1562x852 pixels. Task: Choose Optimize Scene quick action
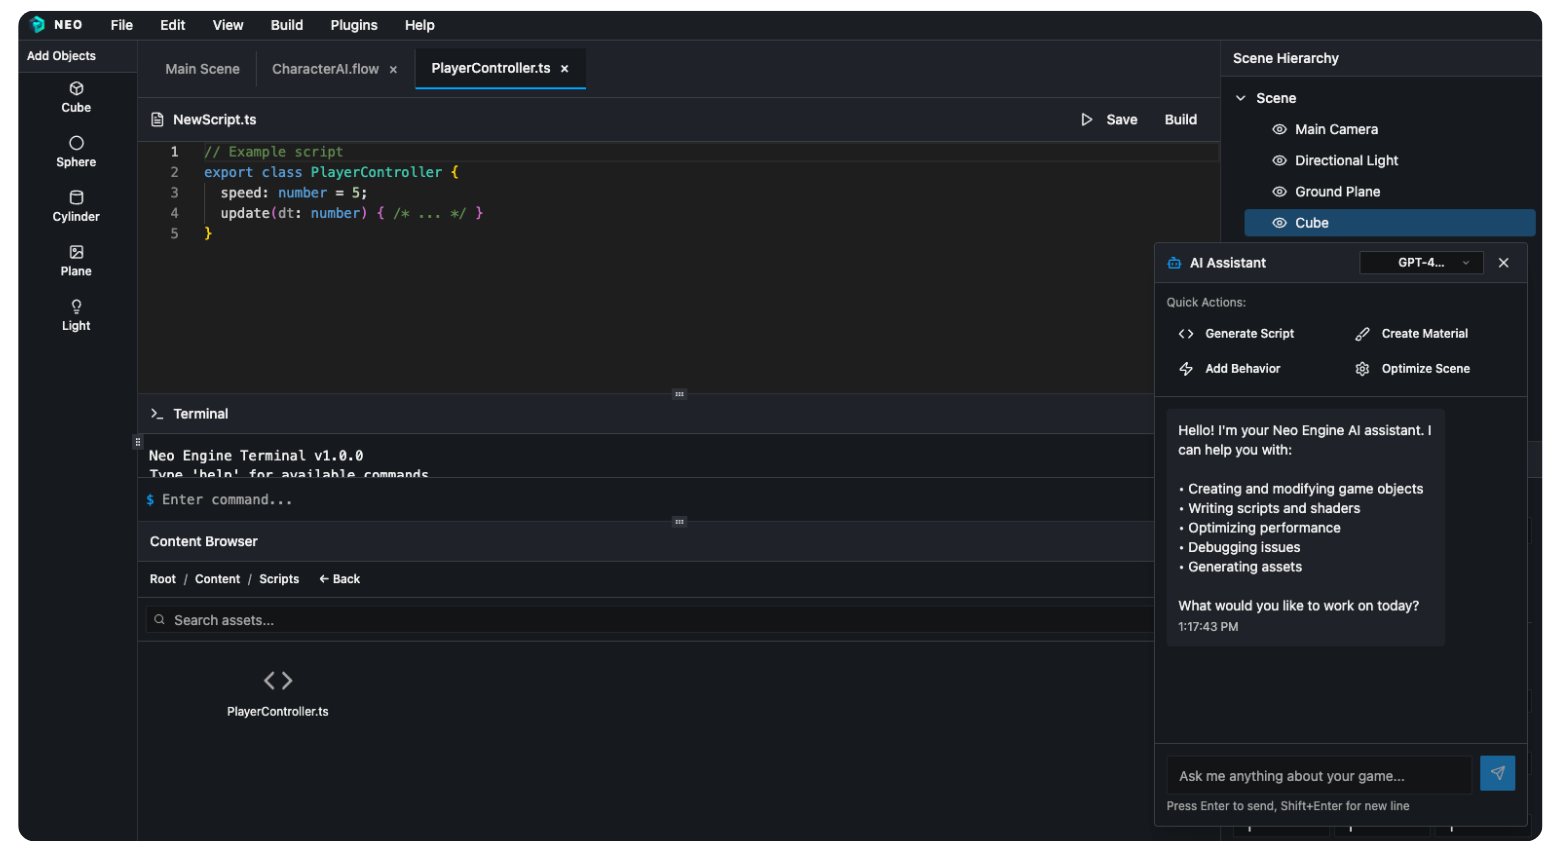[1413, 369]
